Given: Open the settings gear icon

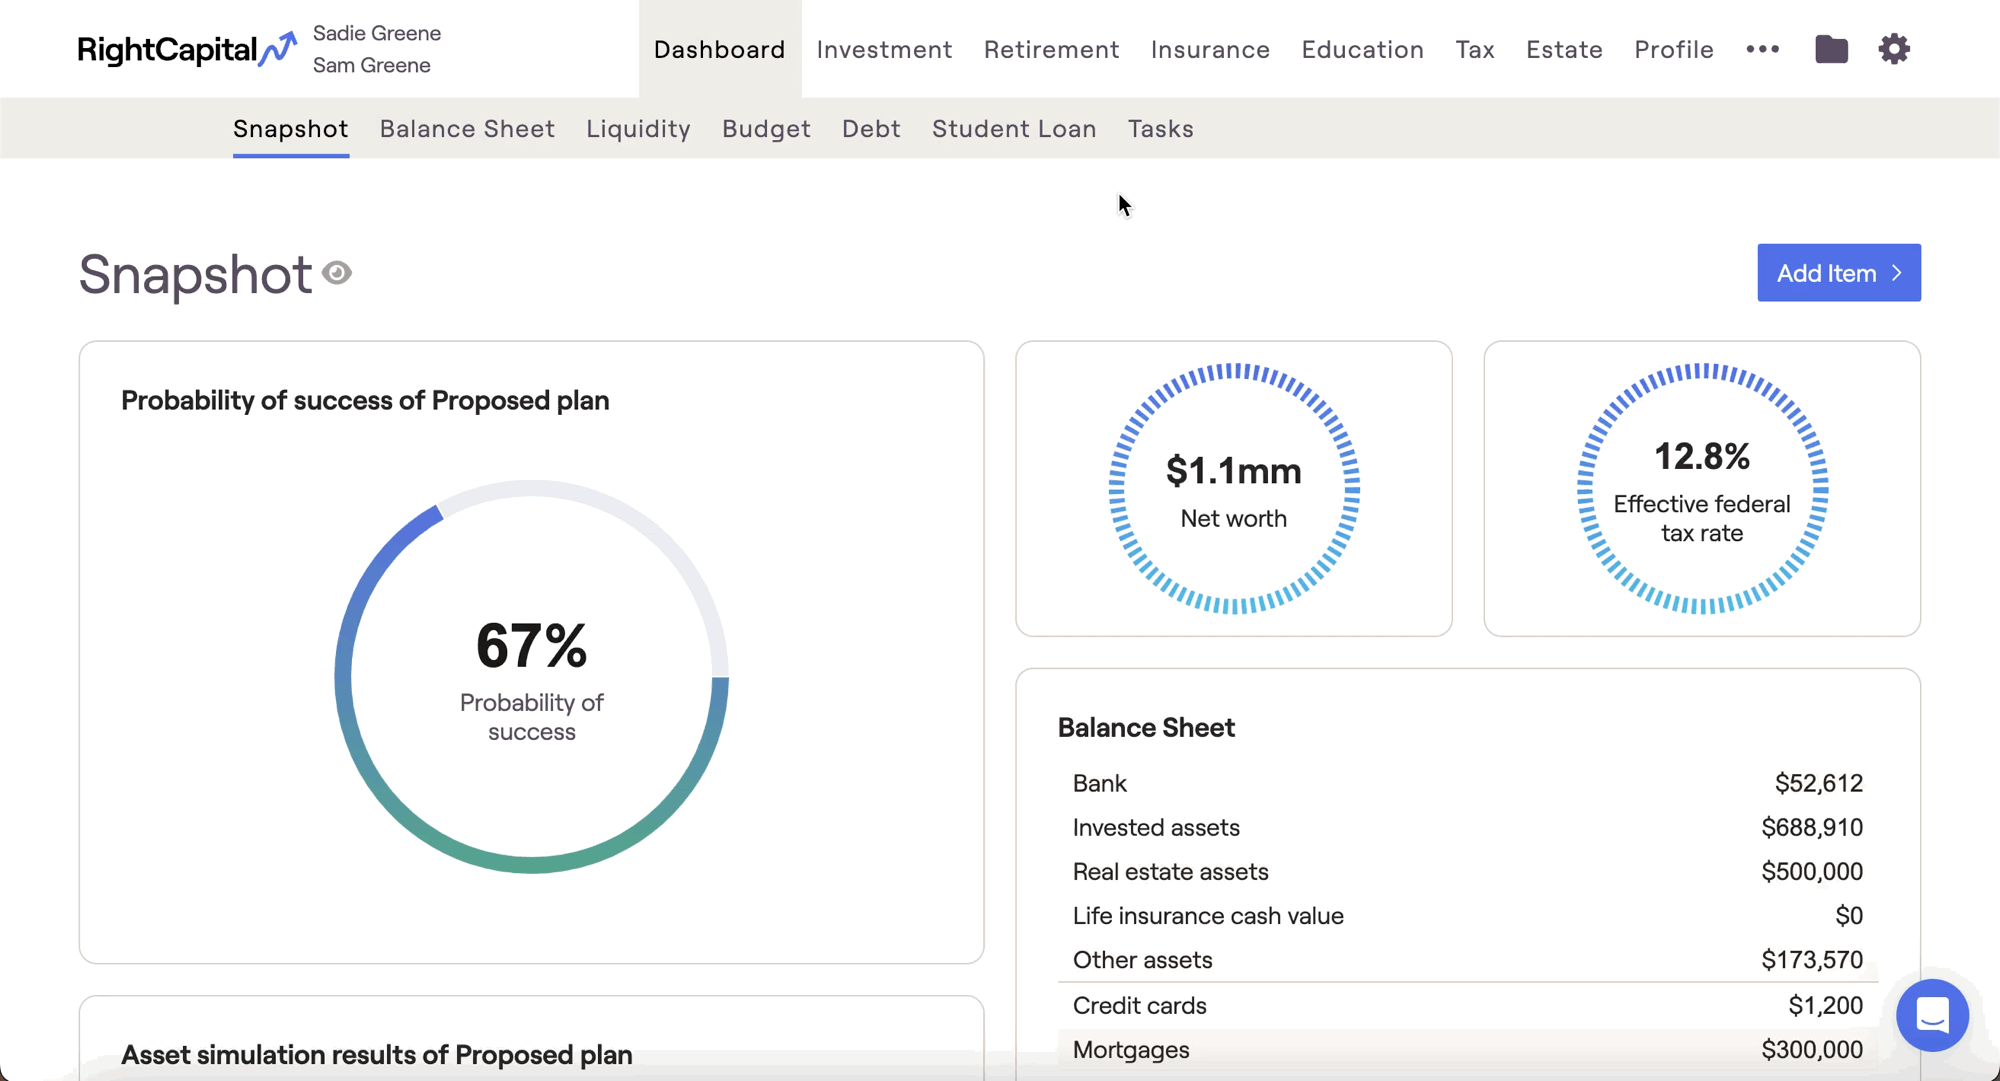Looking at the screenshot, I should point(1894,49).
